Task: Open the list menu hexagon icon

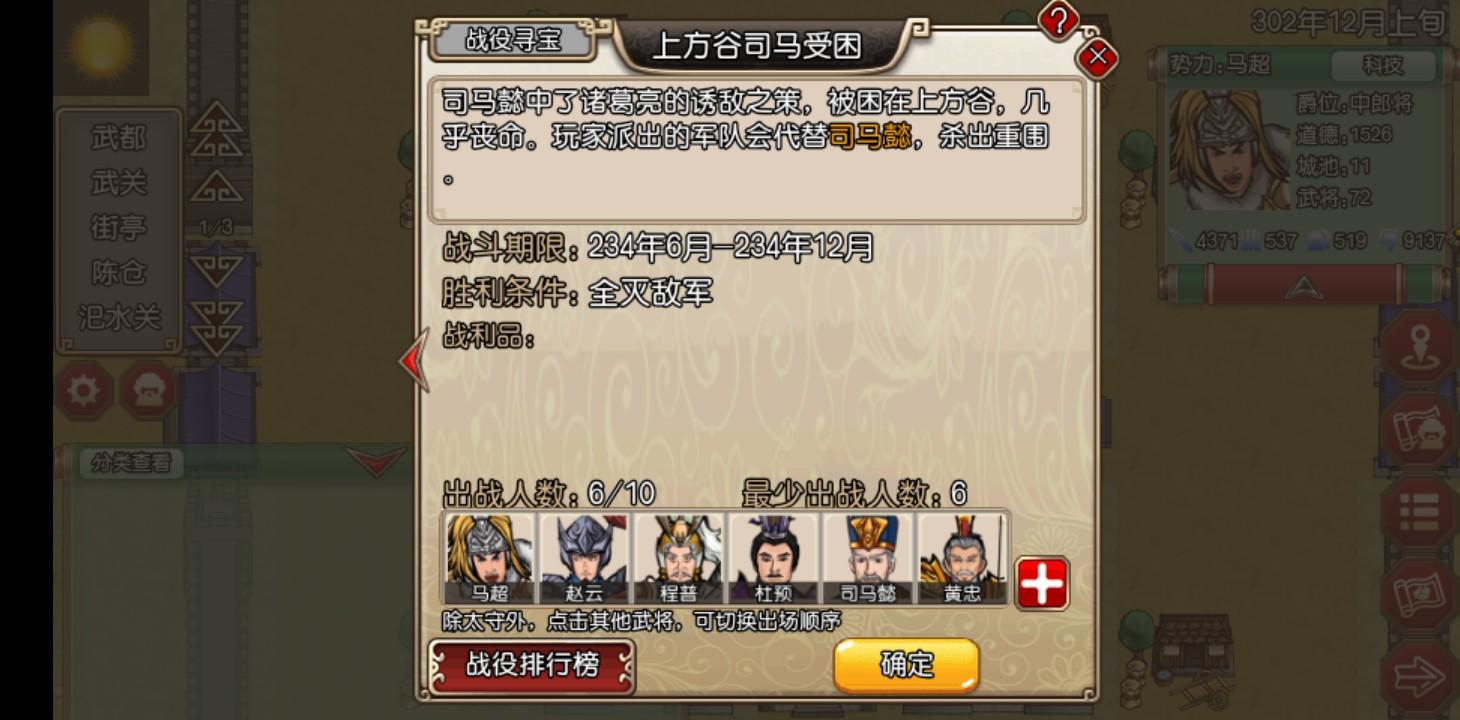Action: click(1419, 511)
